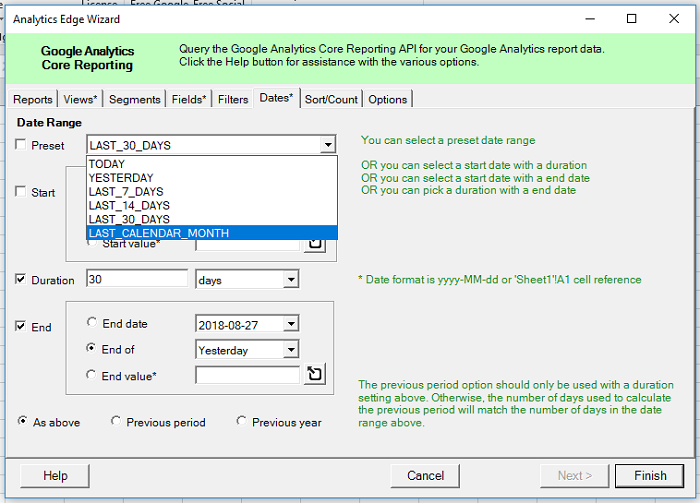Click the Duration value field showing 30
Viewport: 700px width, 503px height.
pos(137,279)
